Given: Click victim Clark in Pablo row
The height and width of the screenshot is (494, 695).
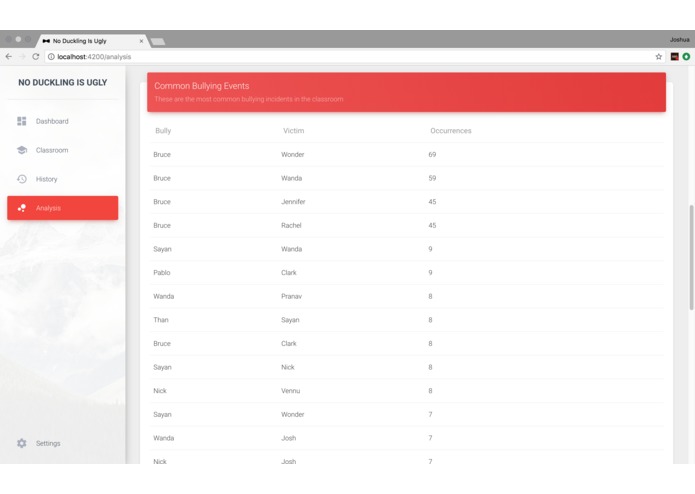Looking at the screenshot, I should [x=289, y=272].
